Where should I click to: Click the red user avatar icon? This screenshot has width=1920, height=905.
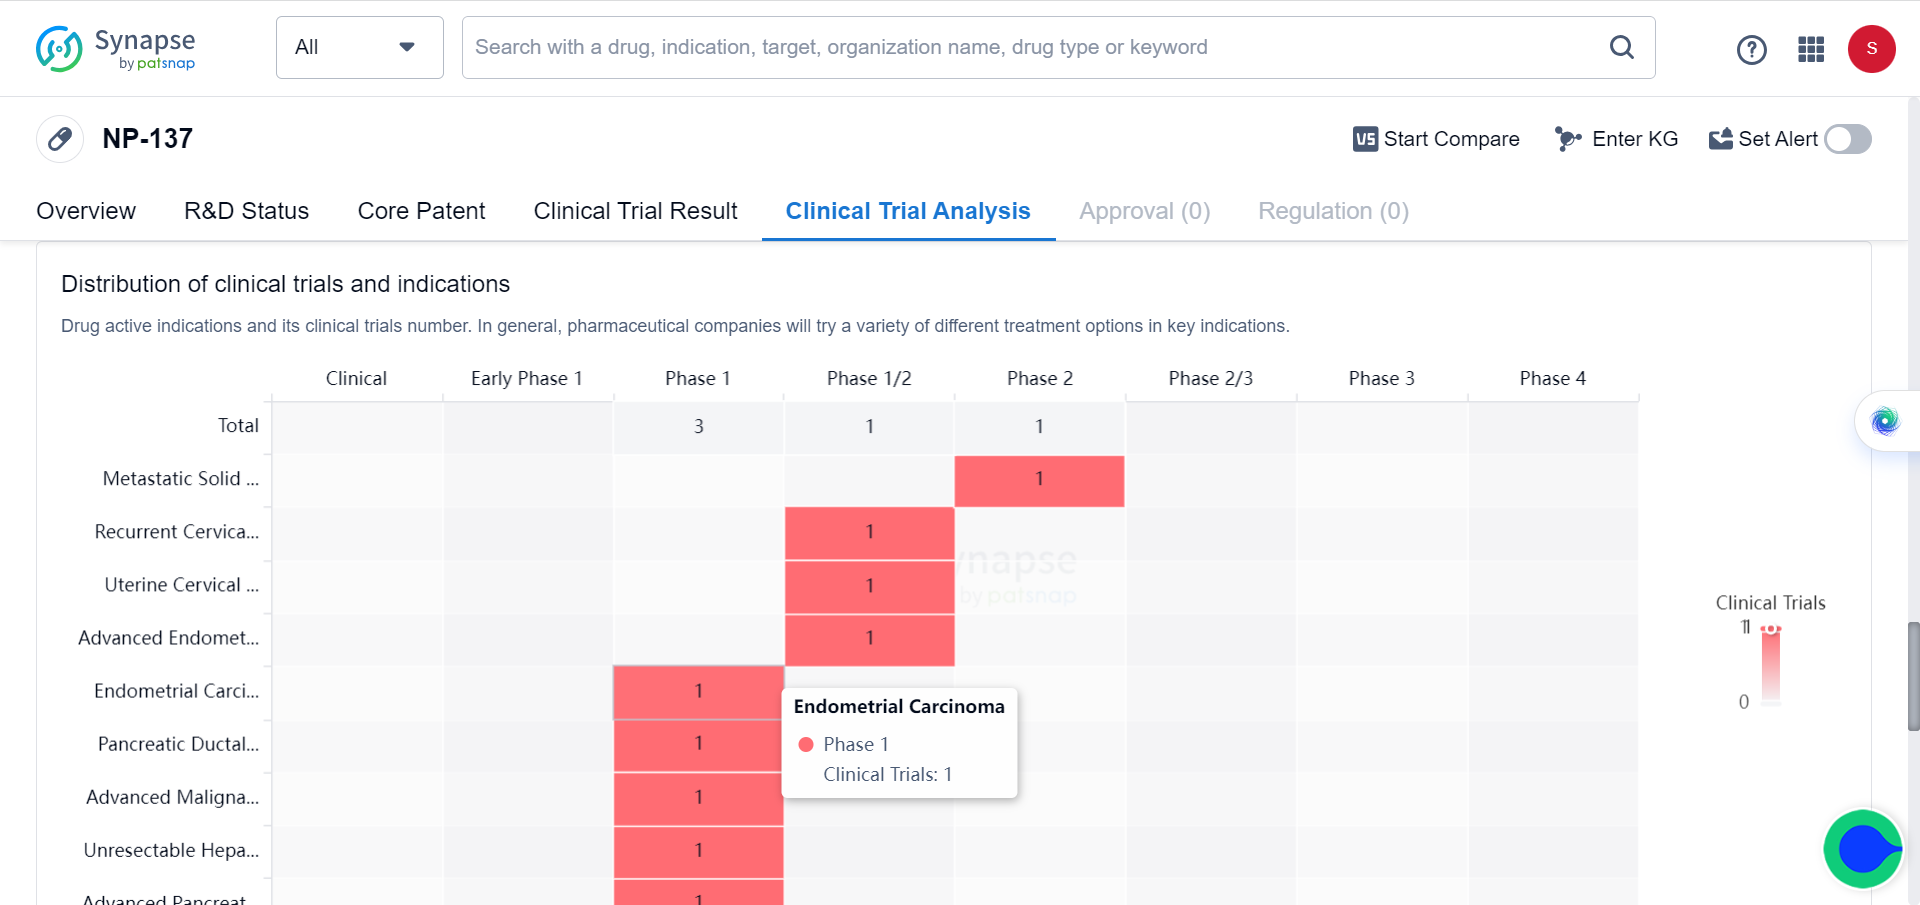pyautogui.click(x=1871, y=49)
